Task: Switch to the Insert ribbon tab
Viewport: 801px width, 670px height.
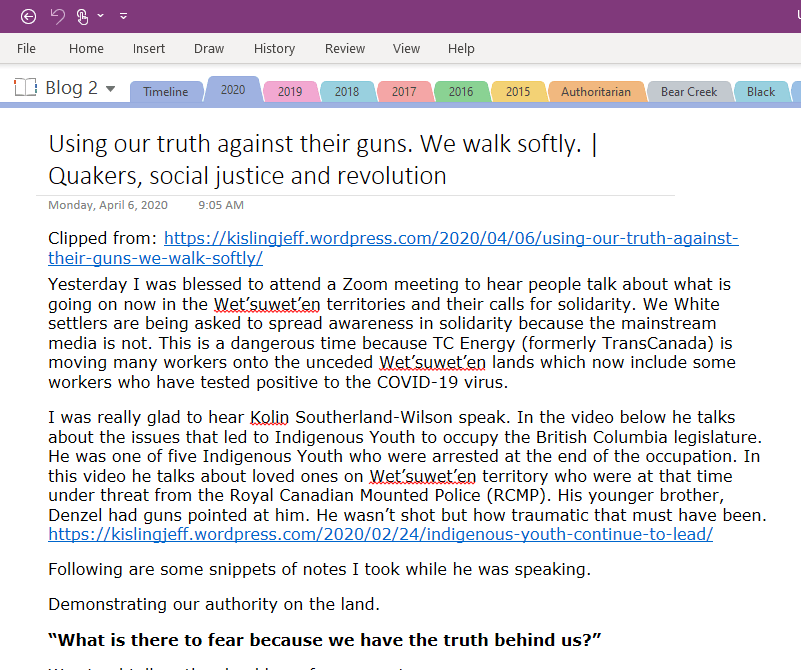Action: [x=149, y=48]
